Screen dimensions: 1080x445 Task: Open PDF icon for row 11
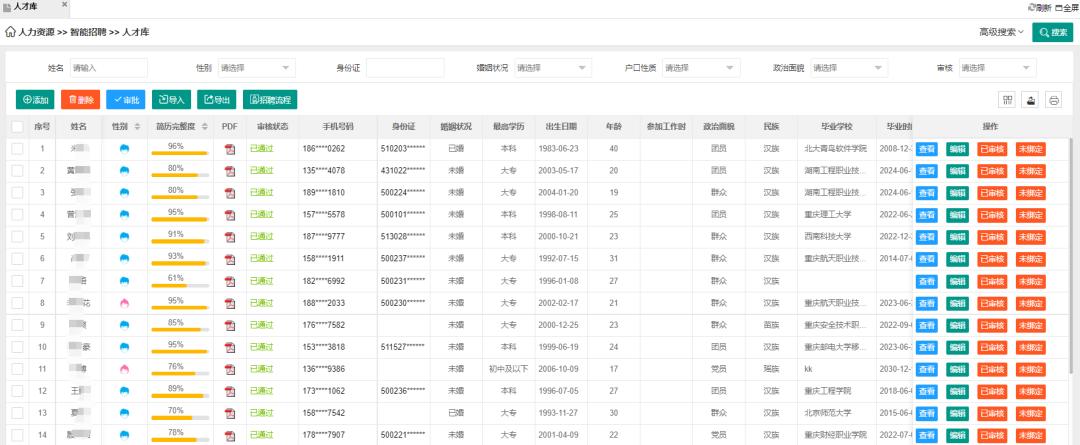pos(230,369)
